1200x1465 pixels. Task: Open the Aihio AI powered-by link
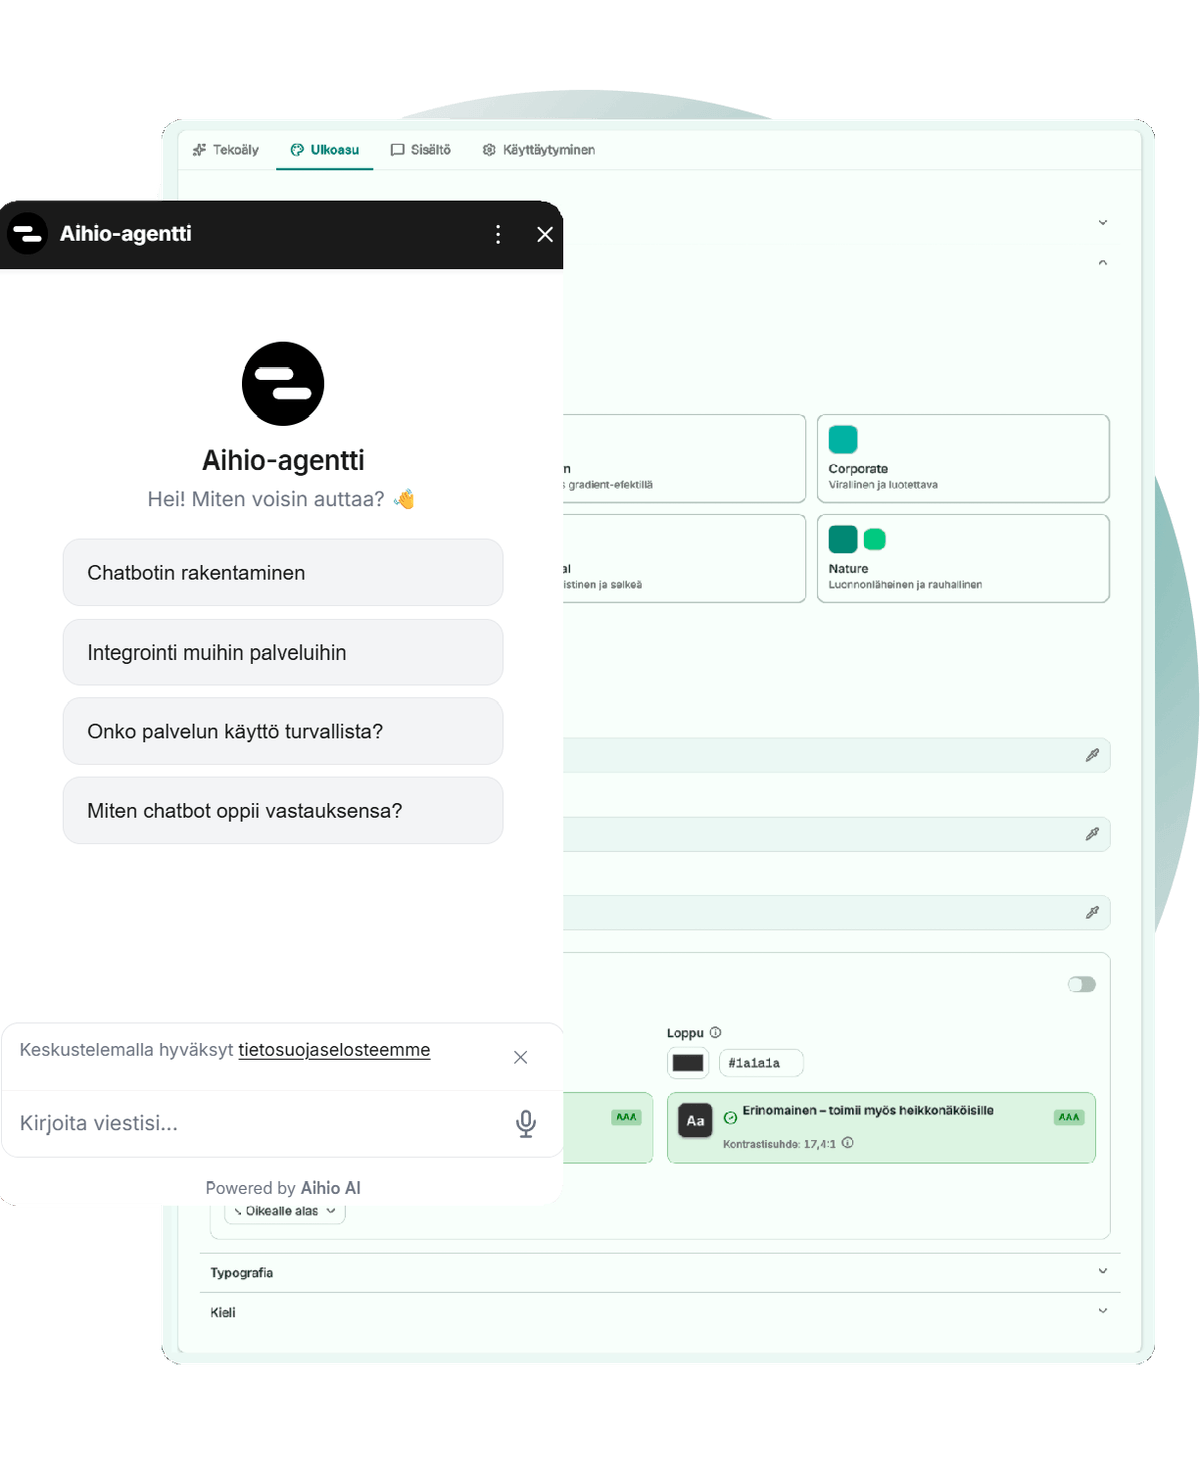tap(331, 1188)
